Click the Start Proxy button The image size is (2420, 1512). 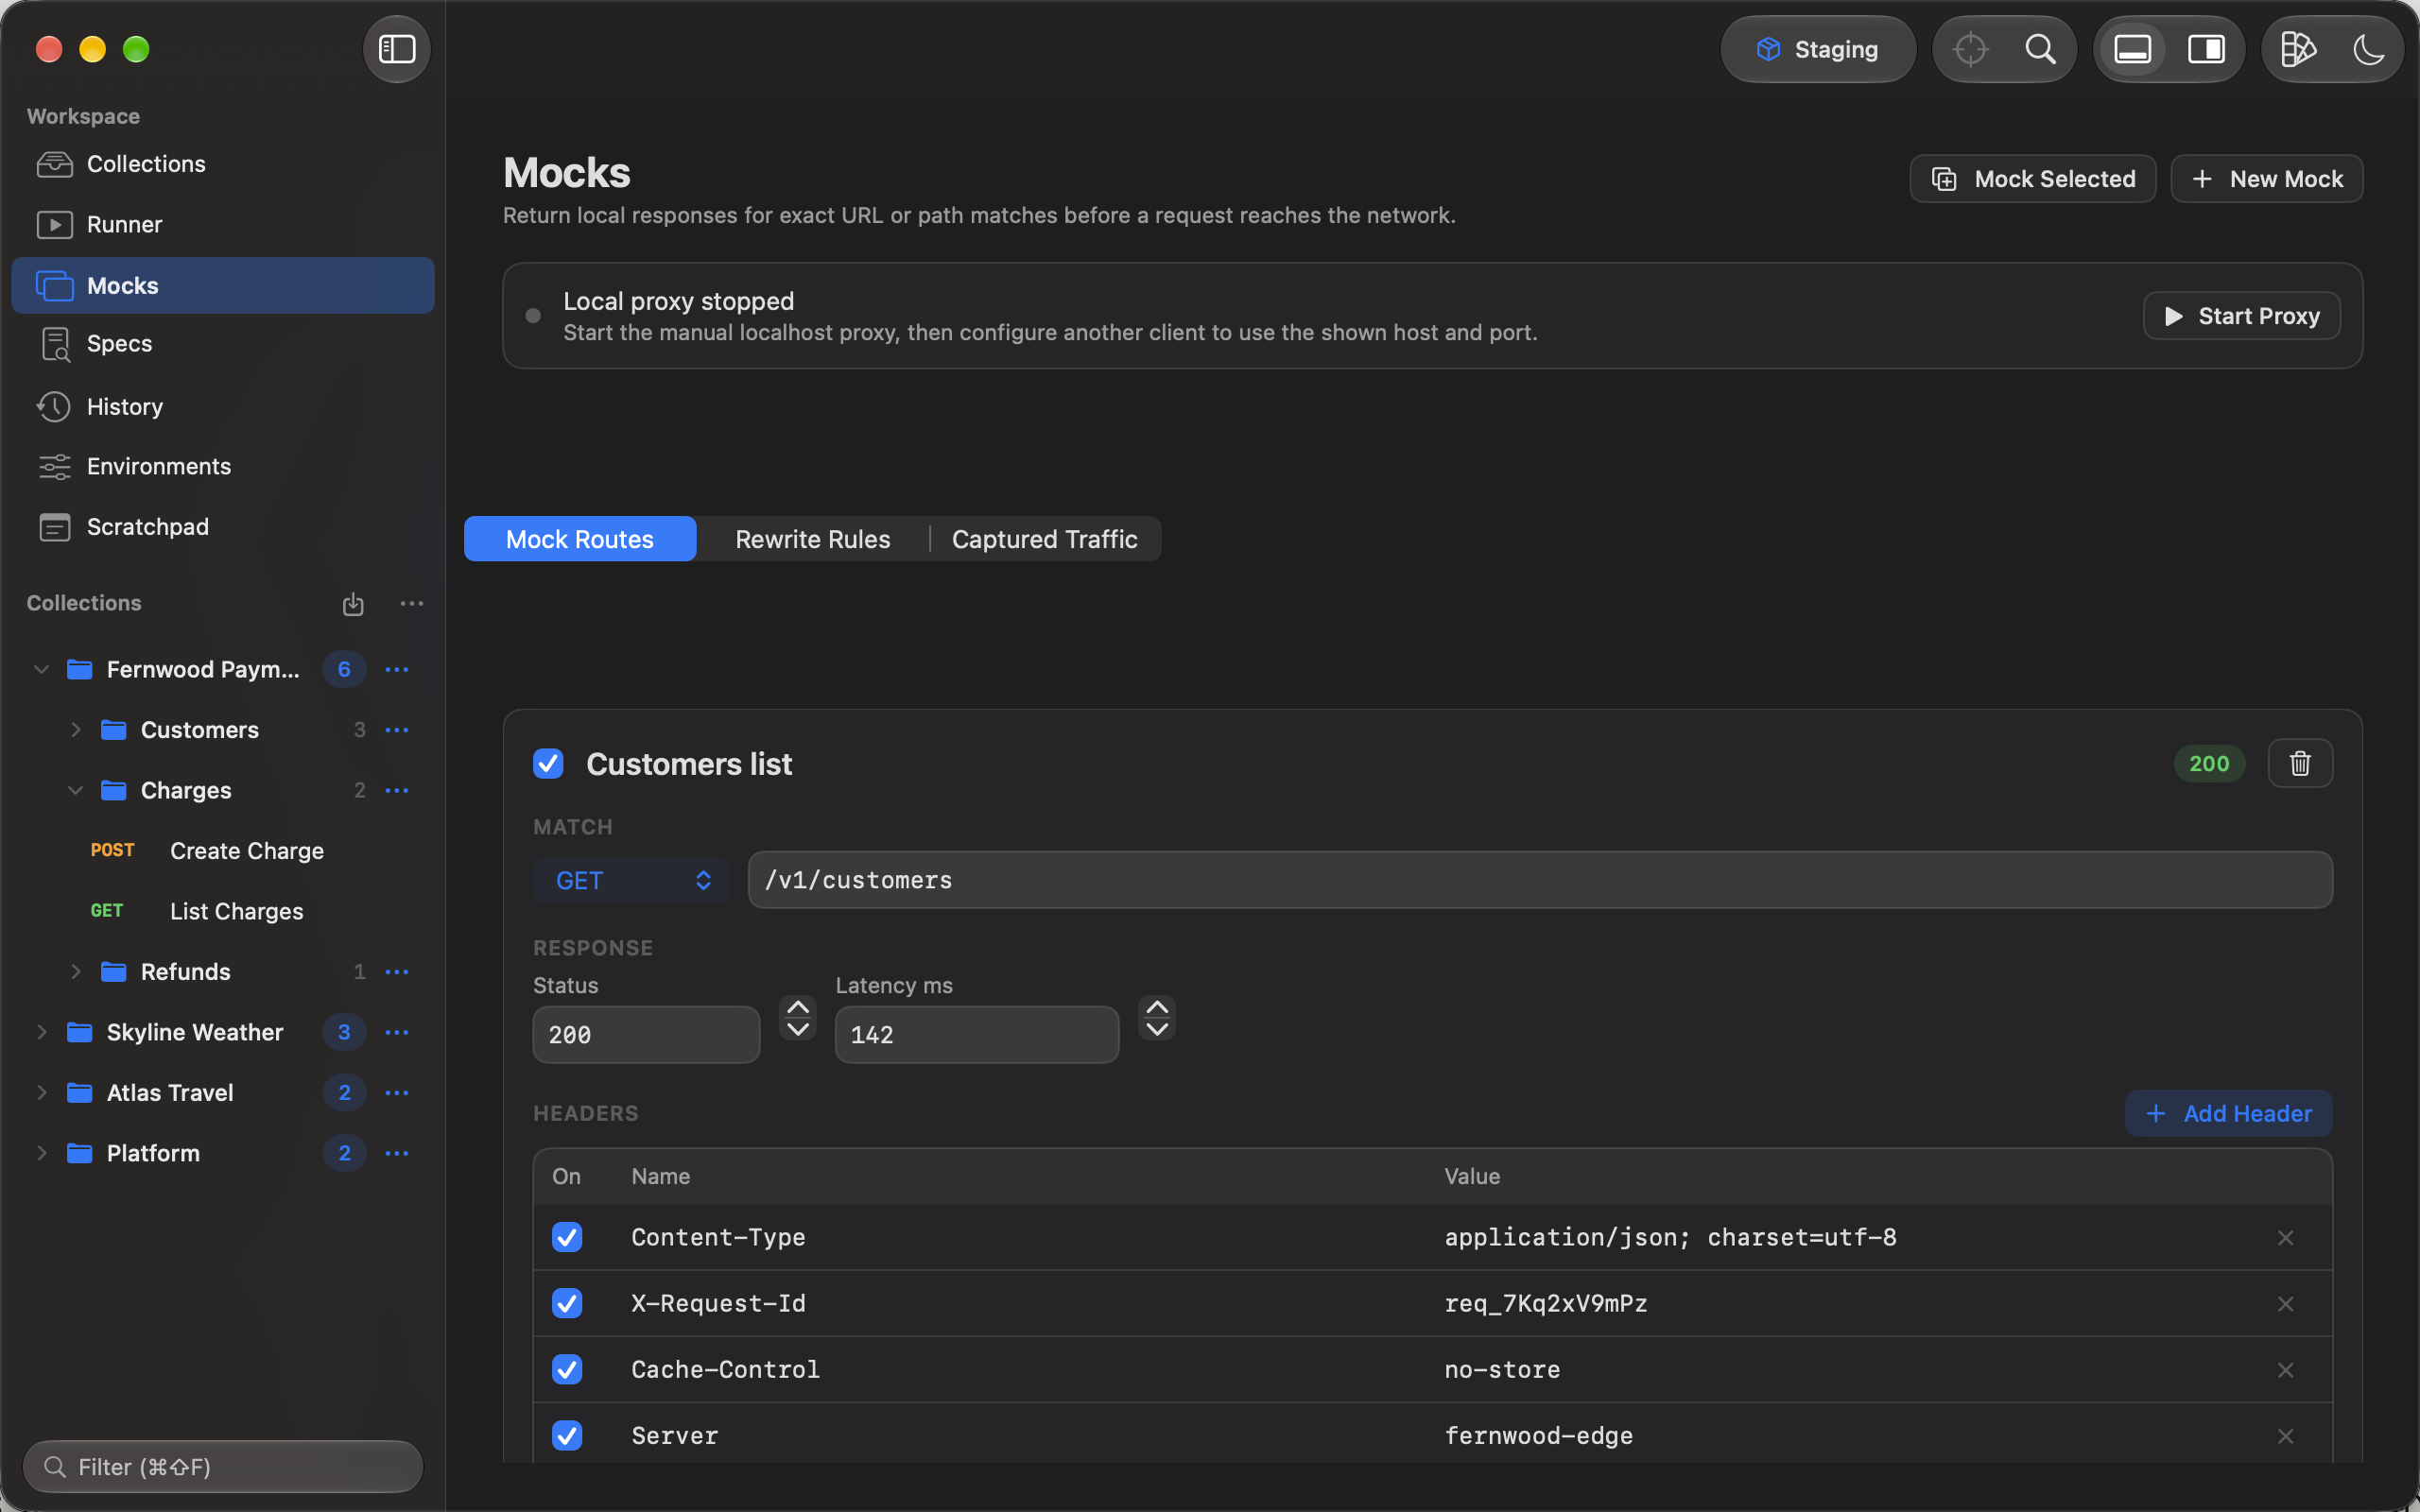(2241, 316)
